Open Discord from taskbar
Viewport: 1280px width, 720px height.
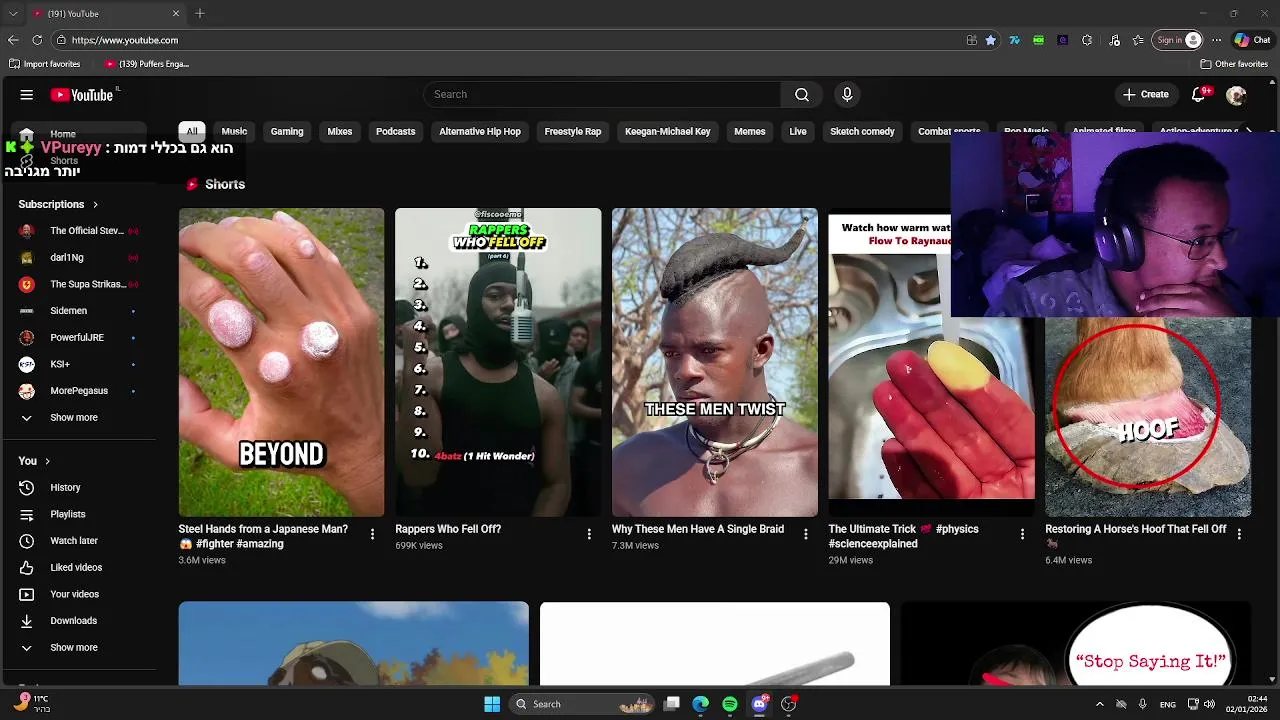coord(760,704)
